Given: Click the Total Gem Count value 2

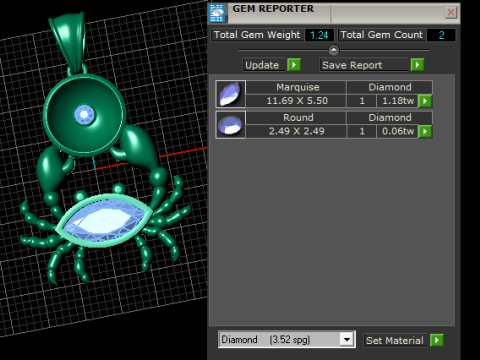Looking at the screenshot, I should pyautogui.click(x=441, y=35).
